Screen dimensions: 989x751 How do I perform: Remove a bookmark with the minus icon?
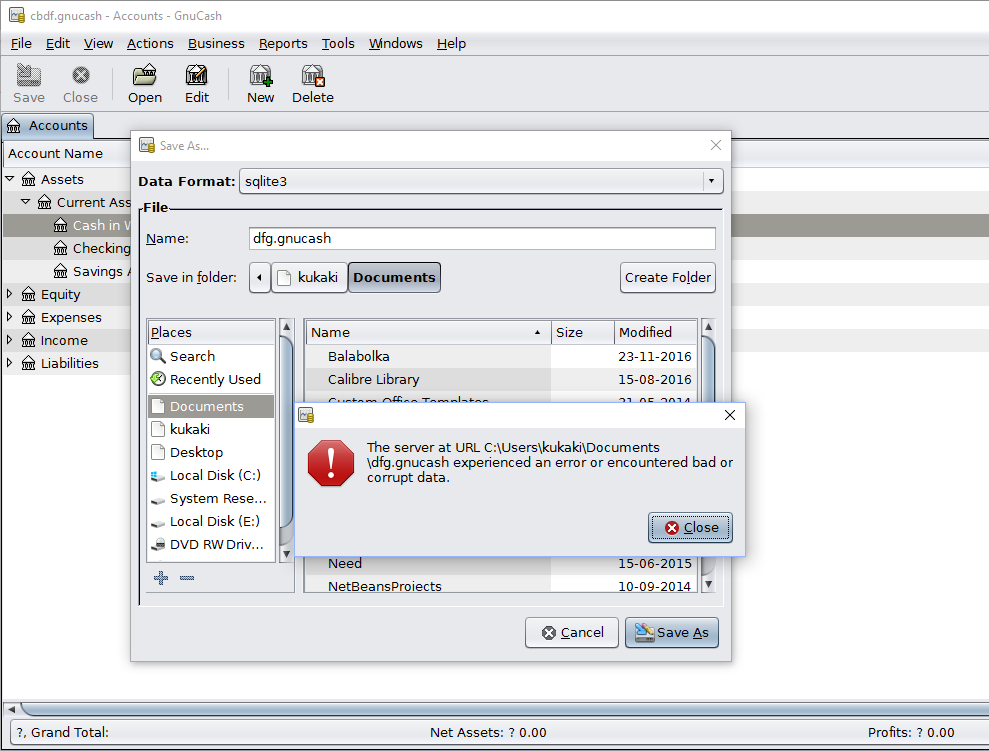pos(187,578)
